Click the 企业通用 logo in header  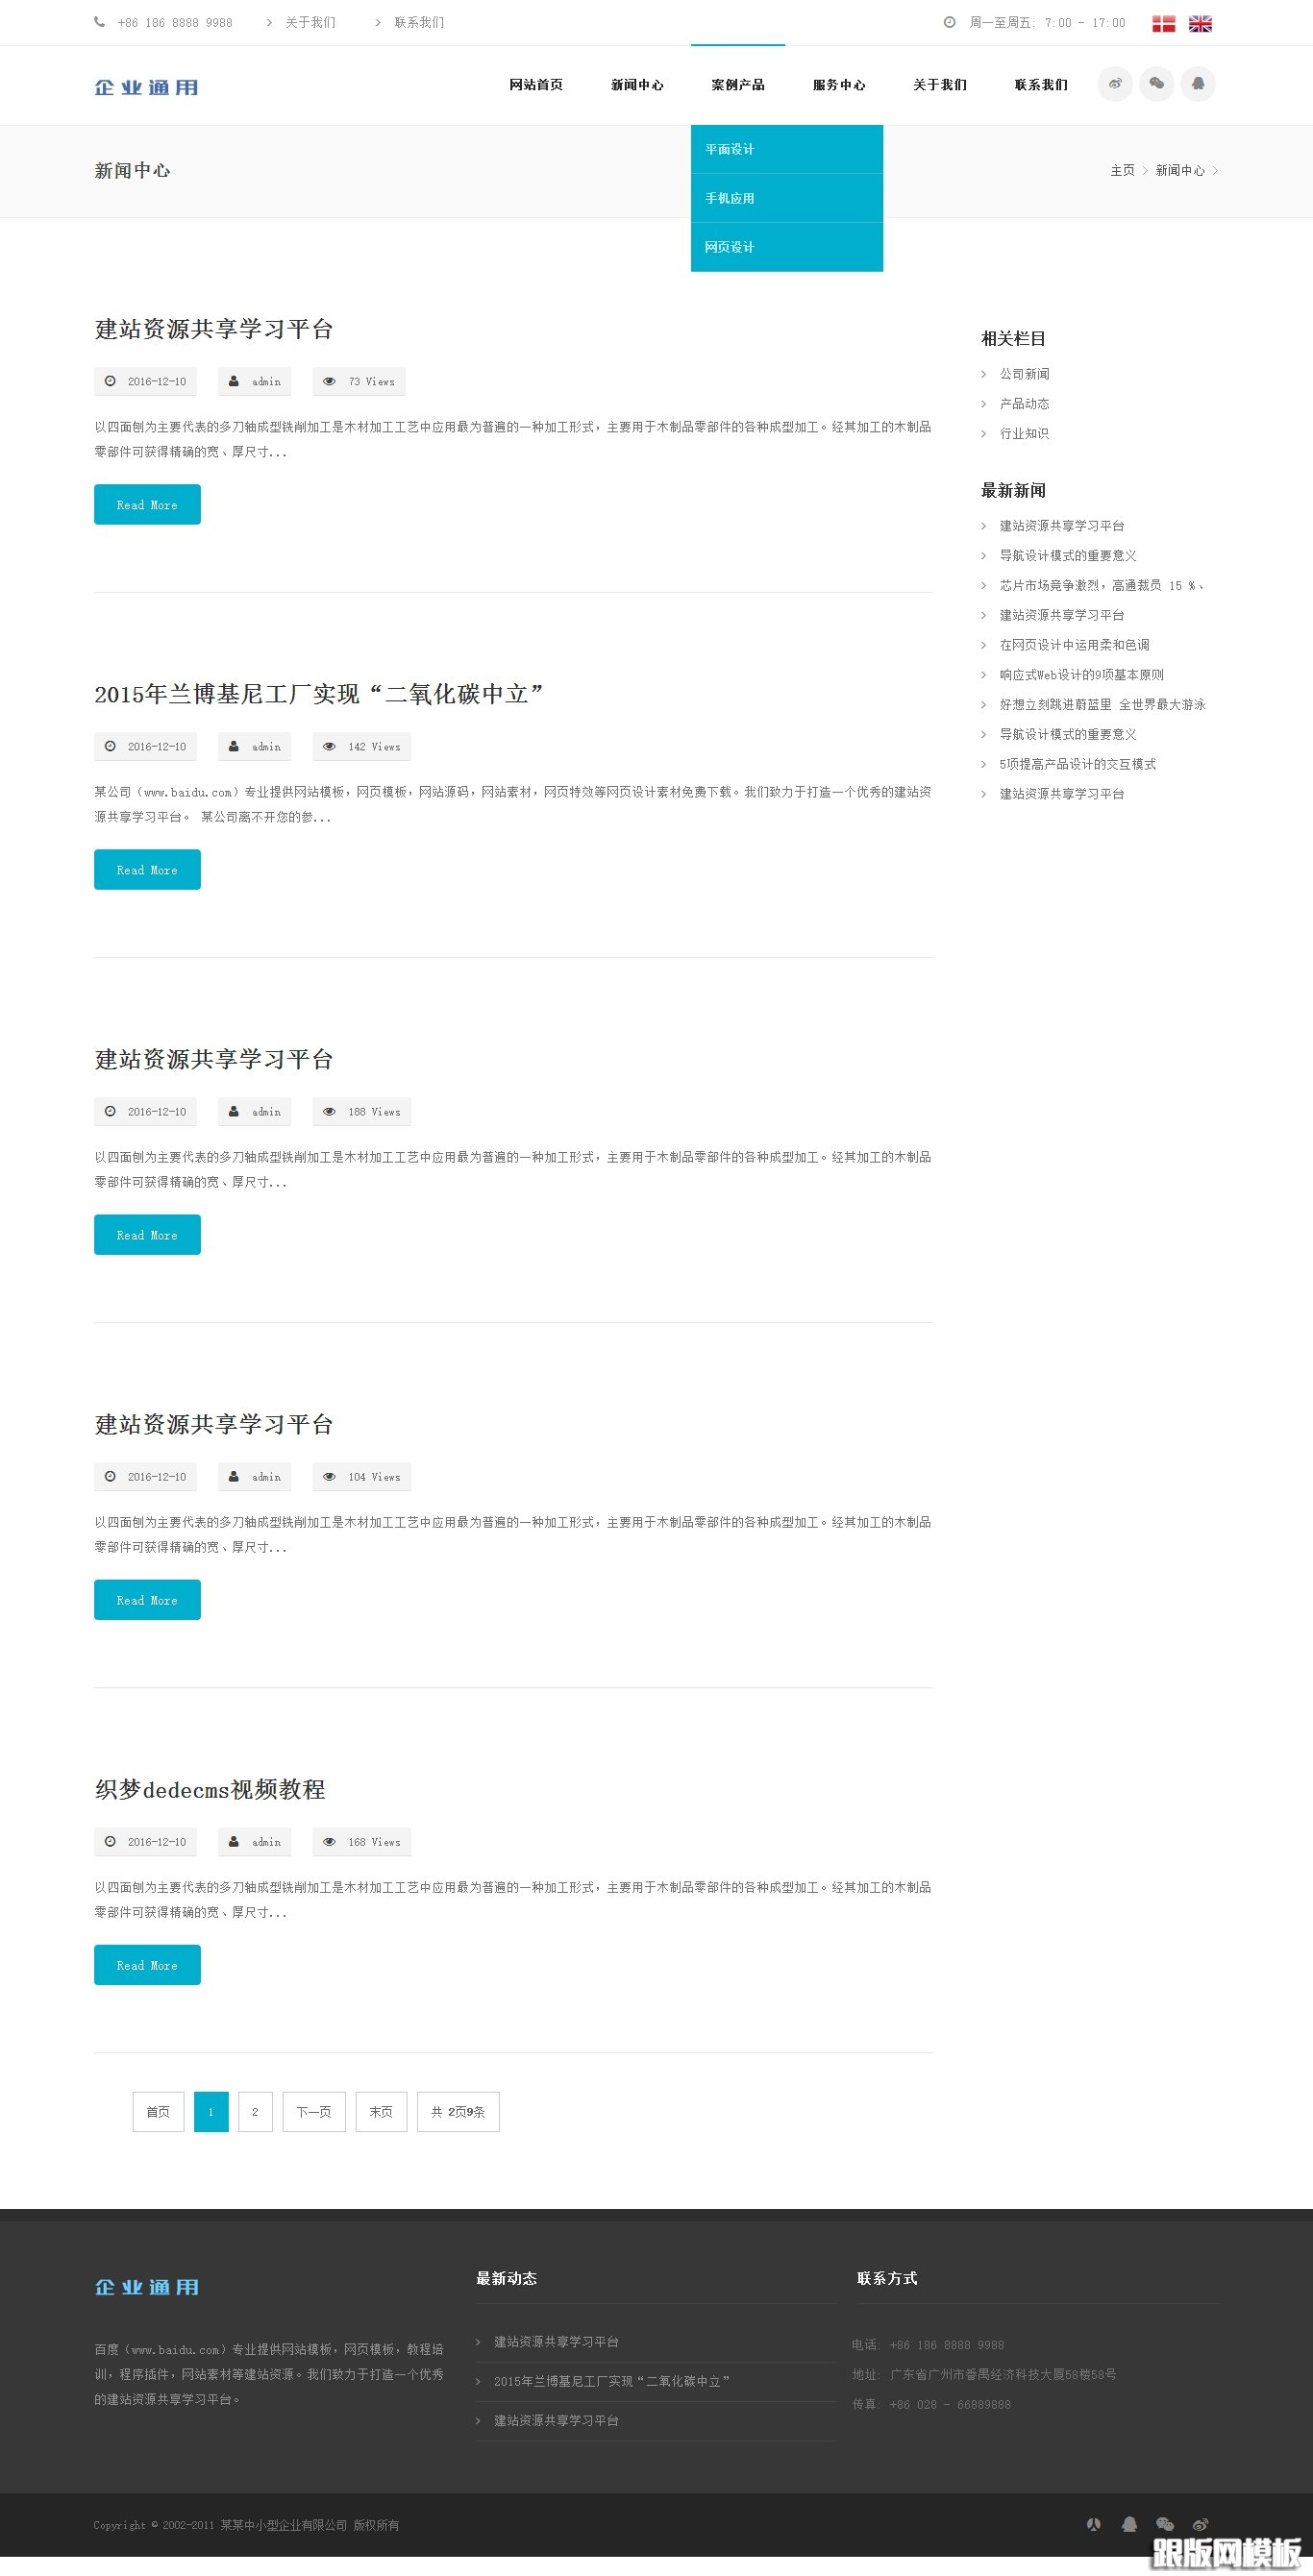146,88
